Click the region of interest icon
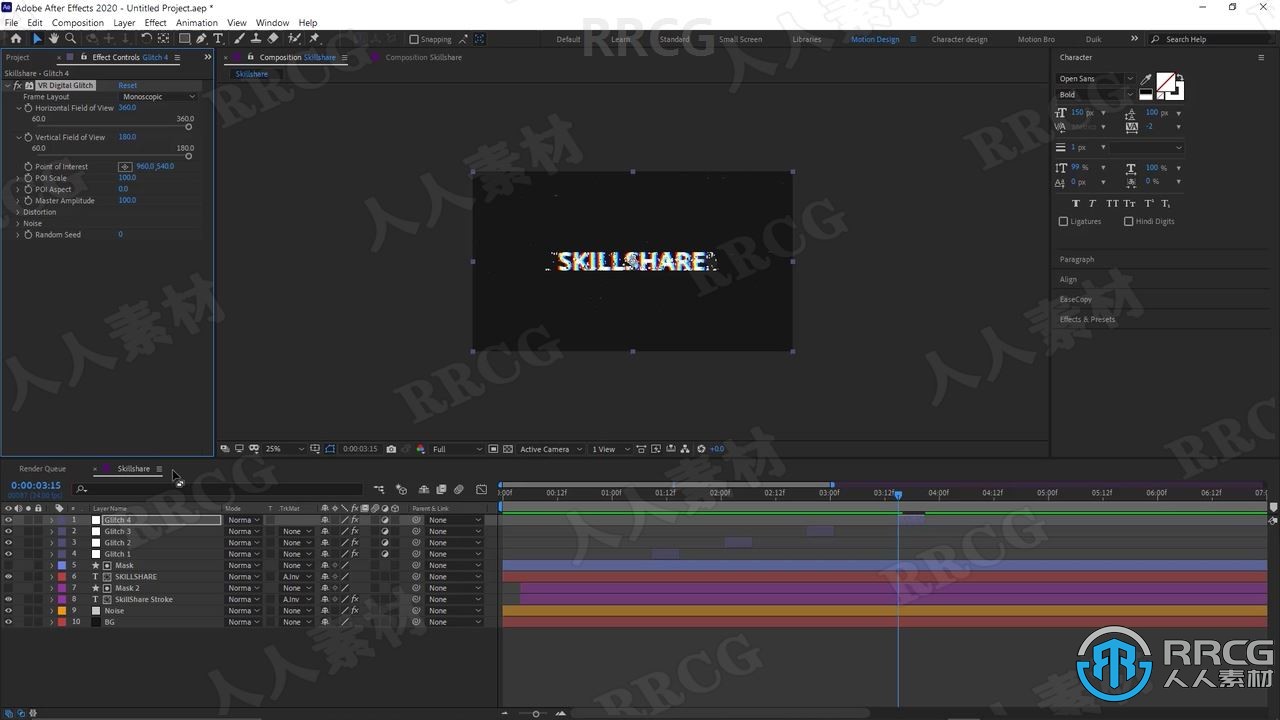The height and width of the screenshot is (720, 1280). (x=494, y=449)
